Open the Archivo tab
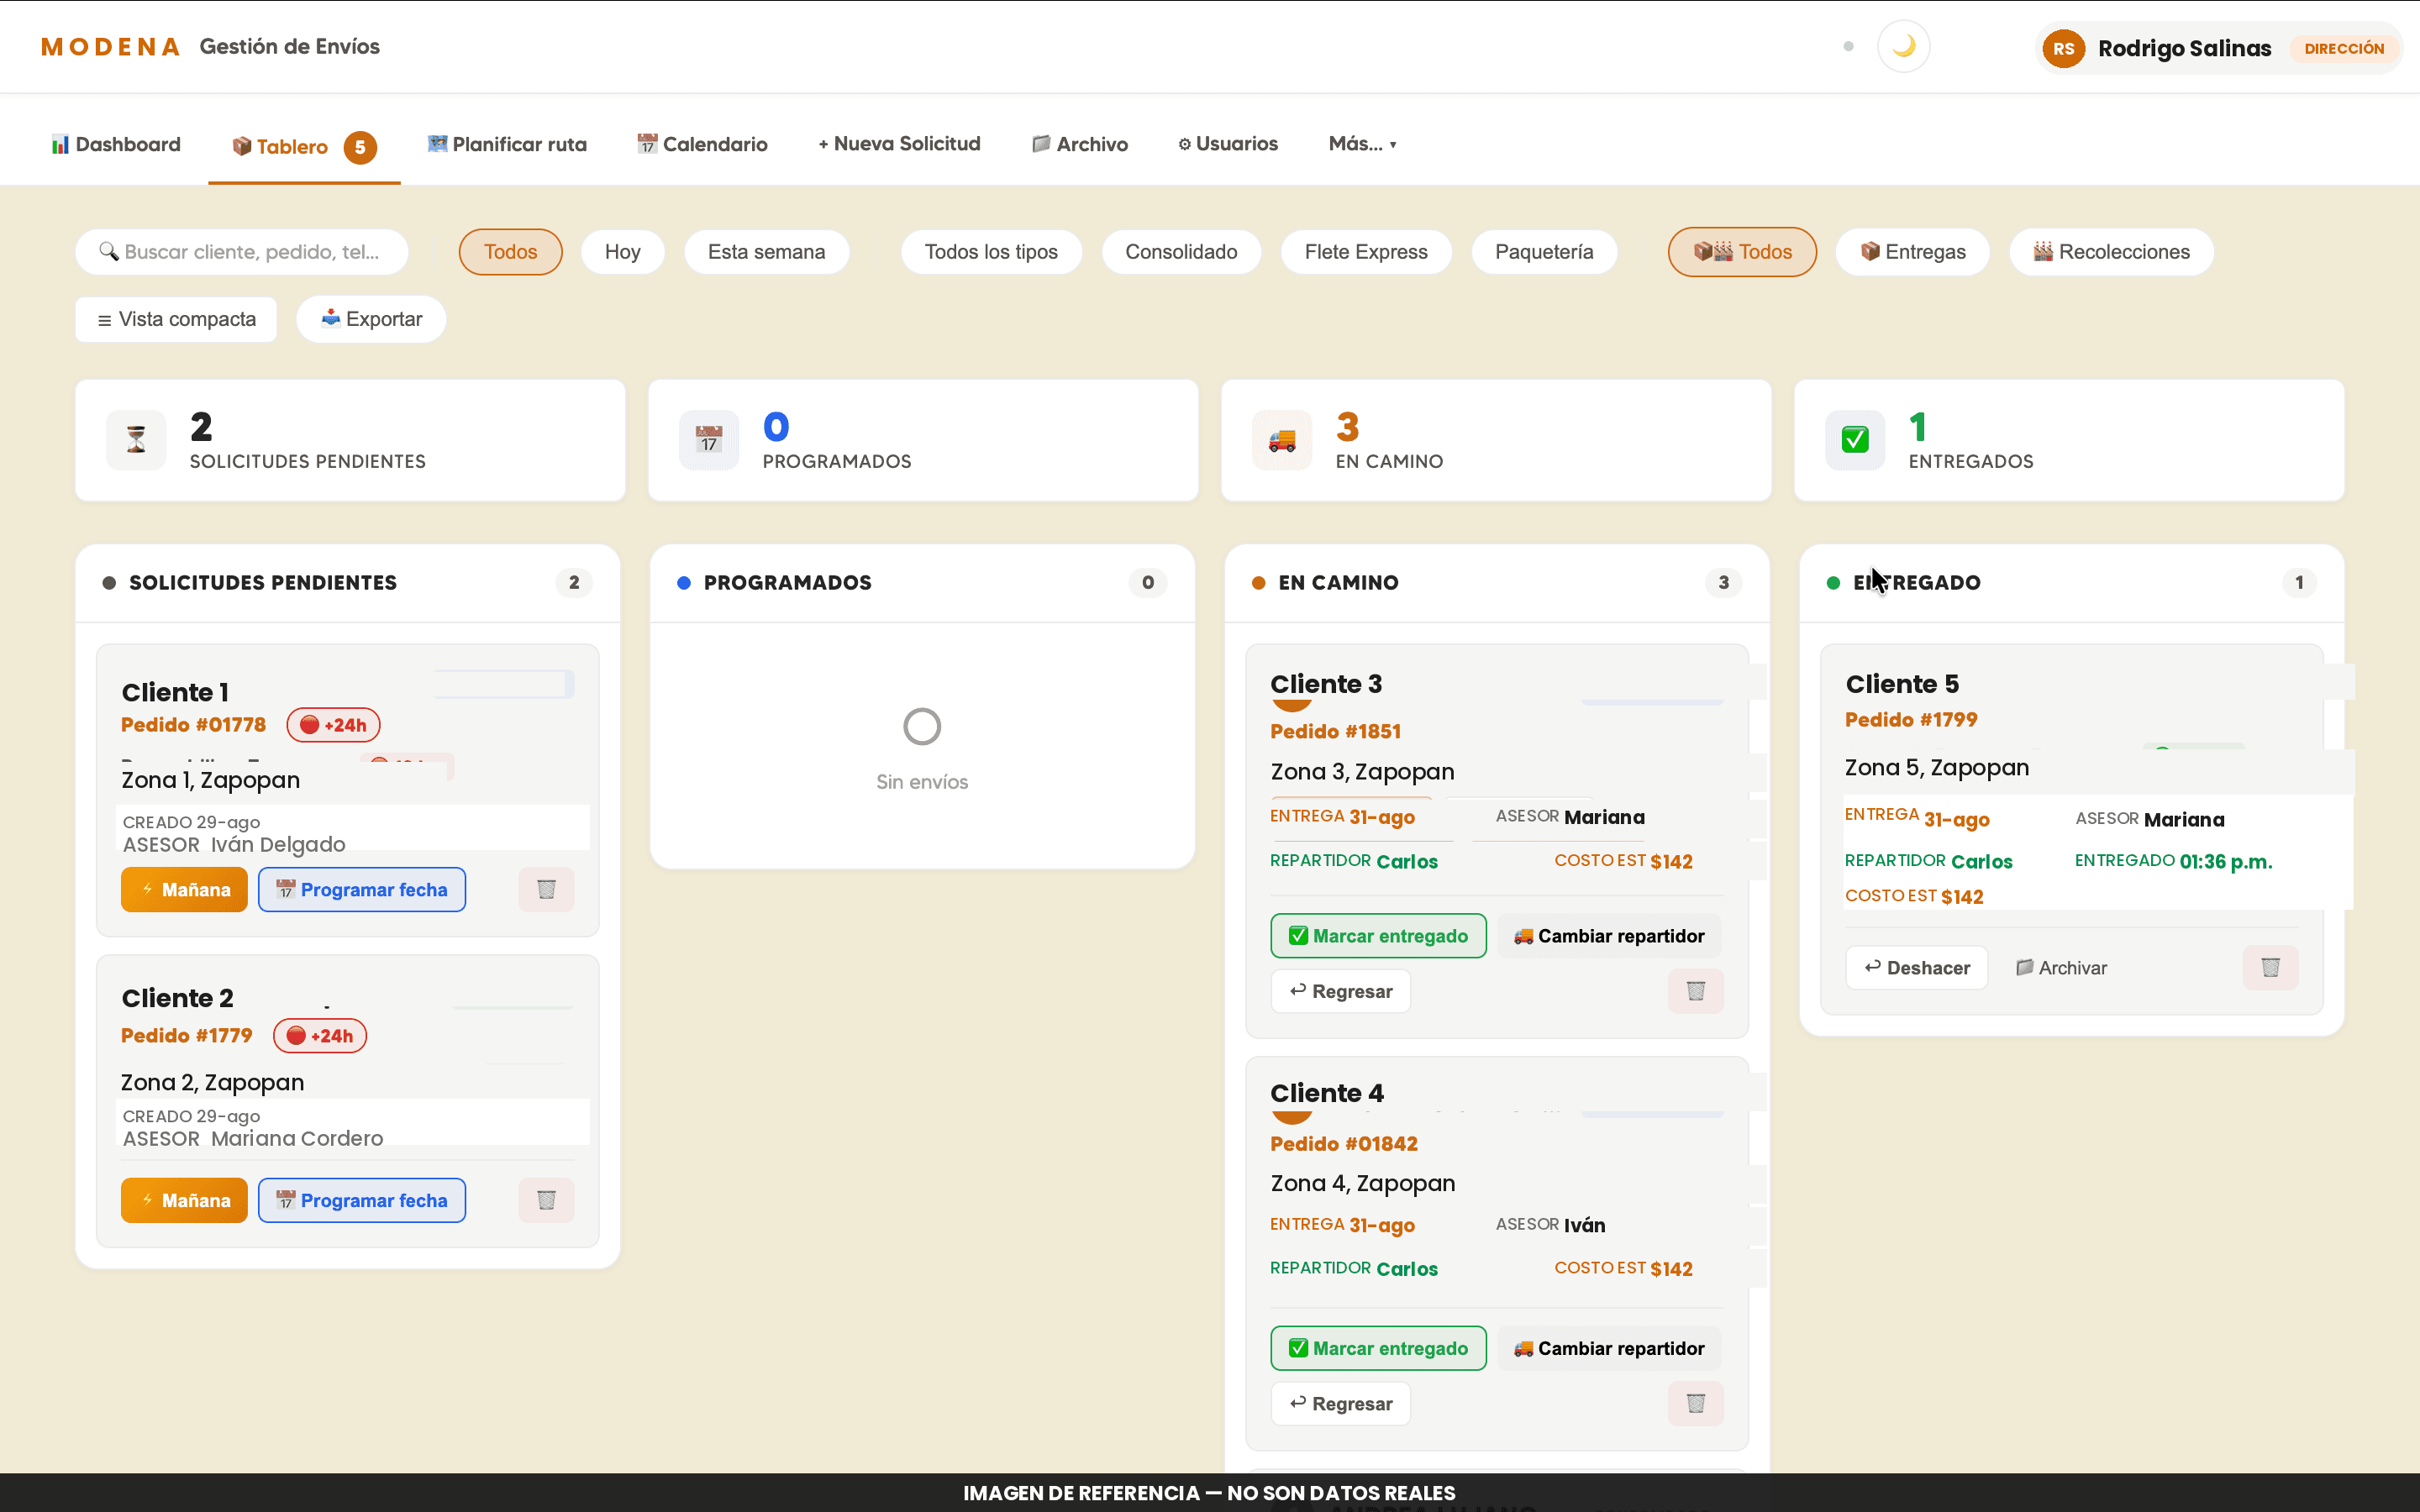 pyautogui.click(x=1080, y=144)
